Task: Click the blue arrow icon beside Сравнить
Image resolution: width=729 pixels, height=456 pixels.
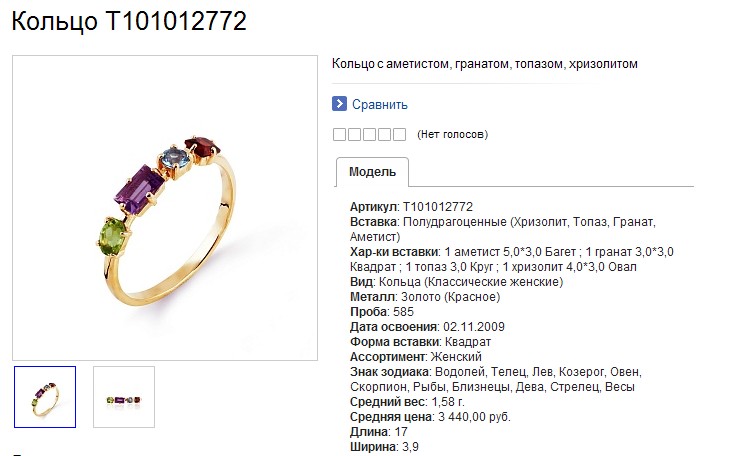Action: [339, 104]
